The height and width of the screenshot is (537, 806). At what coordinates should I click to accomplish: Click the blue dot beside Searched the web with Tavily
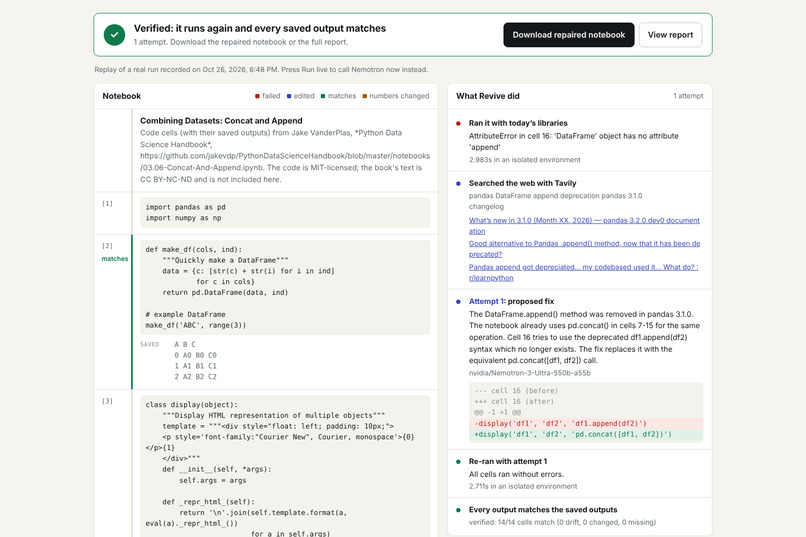pos(458,183)
